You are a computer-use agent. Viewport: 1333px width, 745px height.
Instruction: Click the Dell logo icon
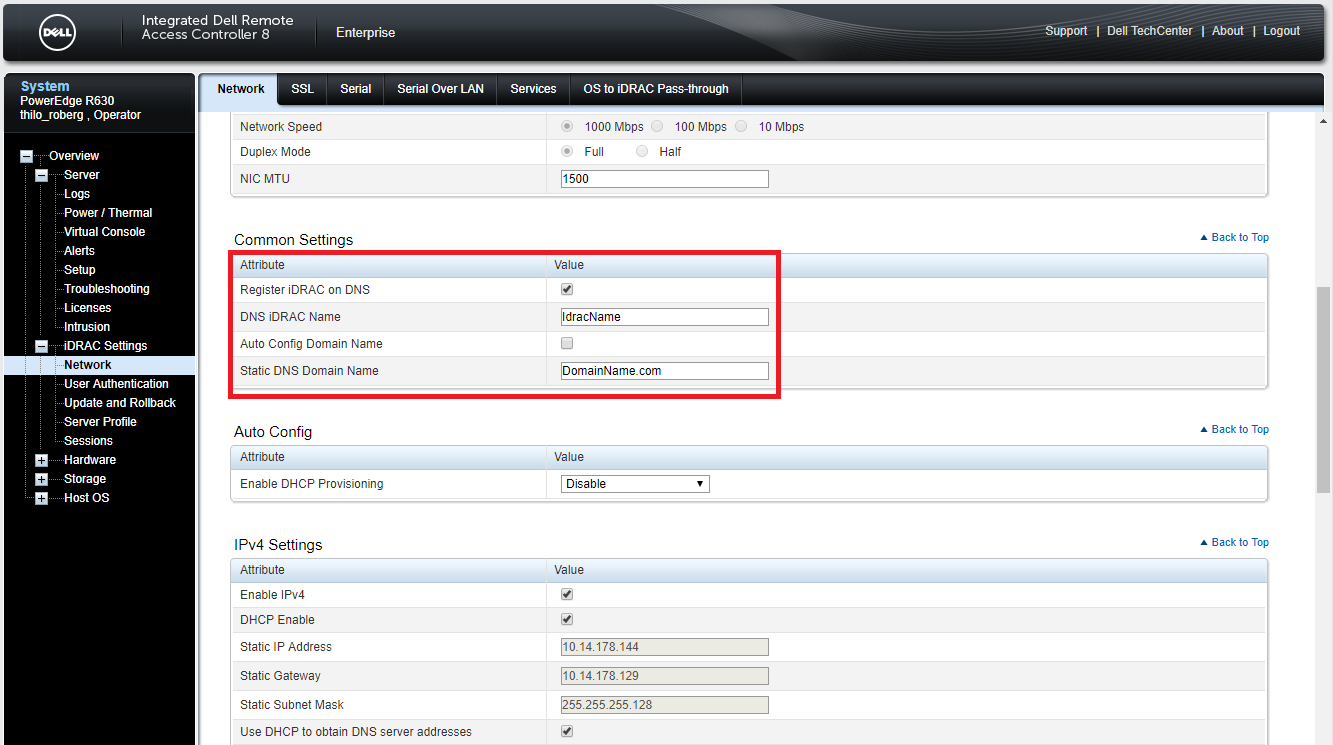point(58,34)
